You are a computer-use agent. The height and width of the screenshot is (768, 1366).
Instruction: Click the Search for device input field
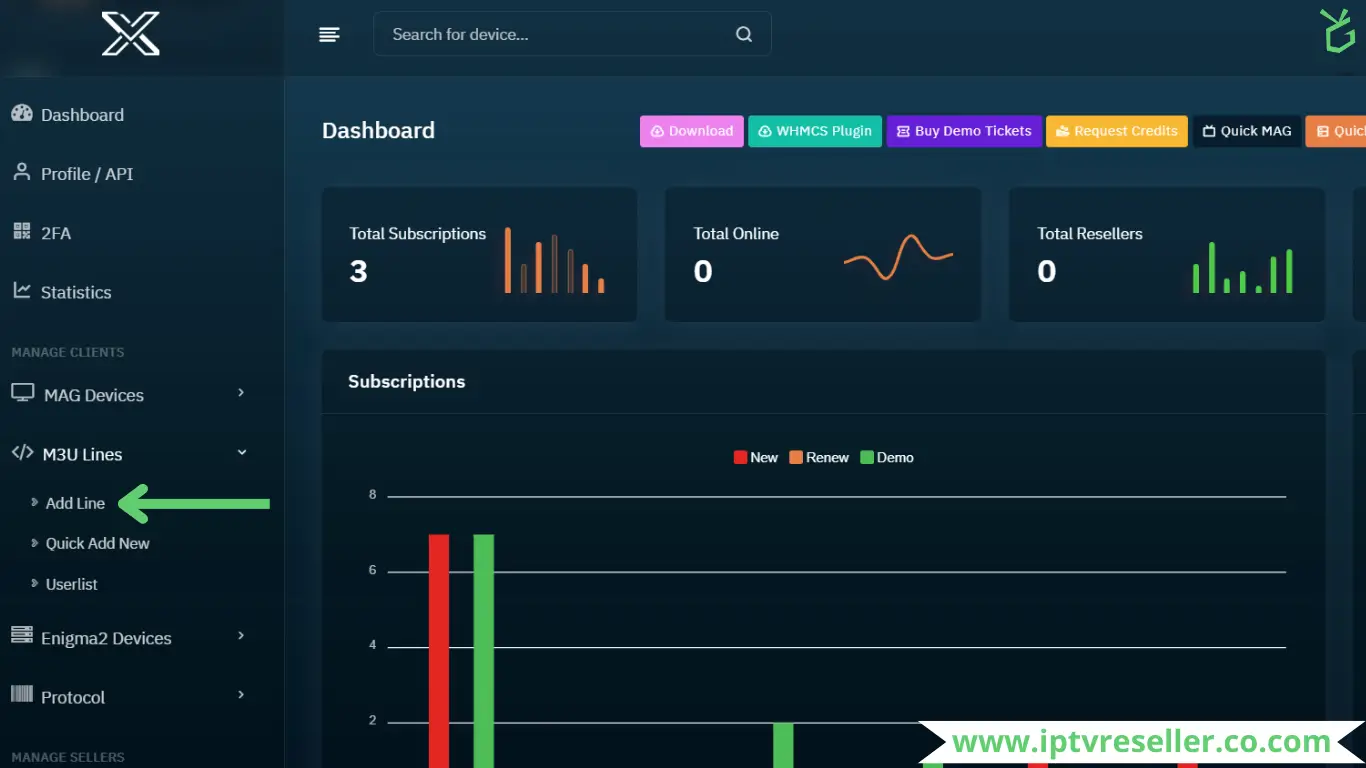[x=555, y=35]
